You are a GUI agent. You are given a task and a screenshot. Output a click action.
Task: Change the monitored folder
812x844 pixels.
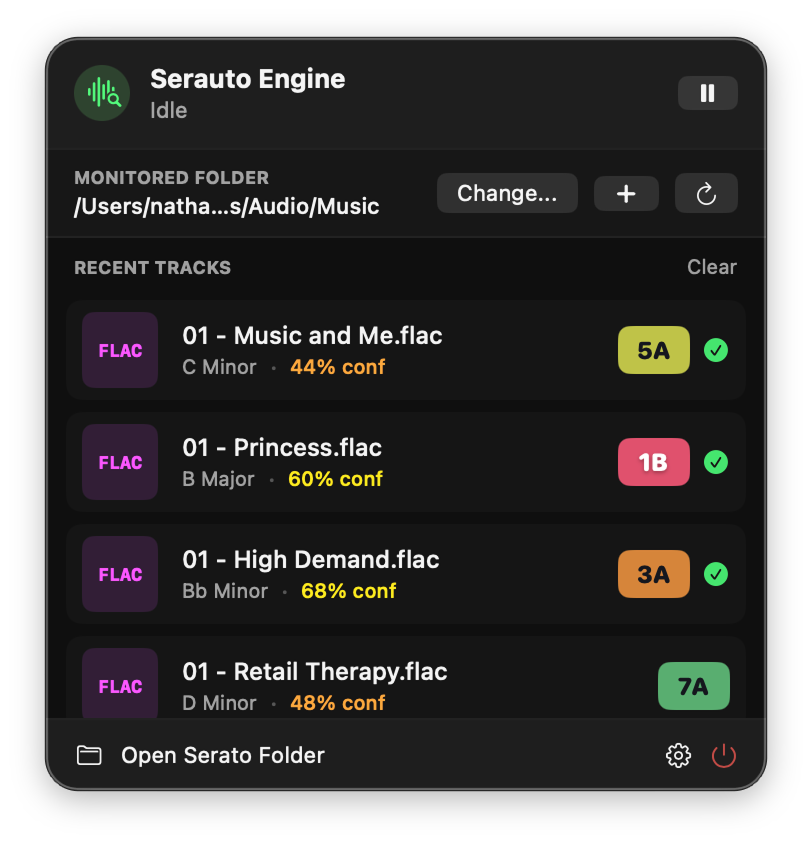pos(507,193)
